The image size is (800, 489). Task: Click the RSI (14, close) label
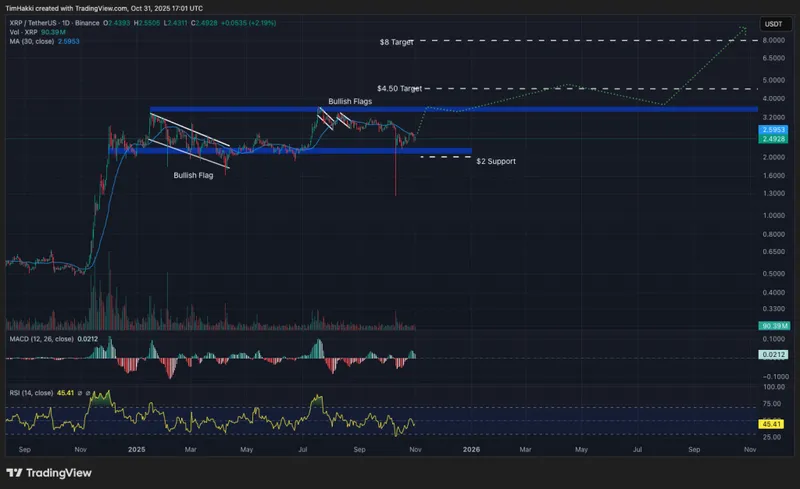(34, 393)
